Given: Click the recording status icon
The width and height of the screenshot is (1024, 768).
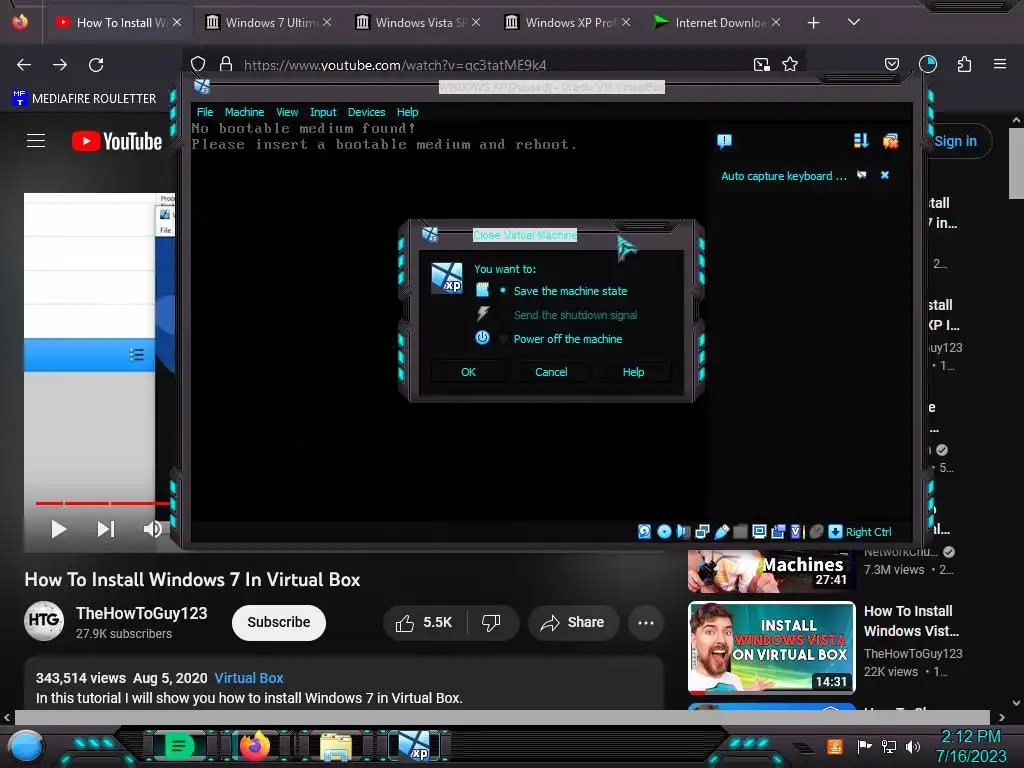Looking at the screenshot, I should point(778,532).
